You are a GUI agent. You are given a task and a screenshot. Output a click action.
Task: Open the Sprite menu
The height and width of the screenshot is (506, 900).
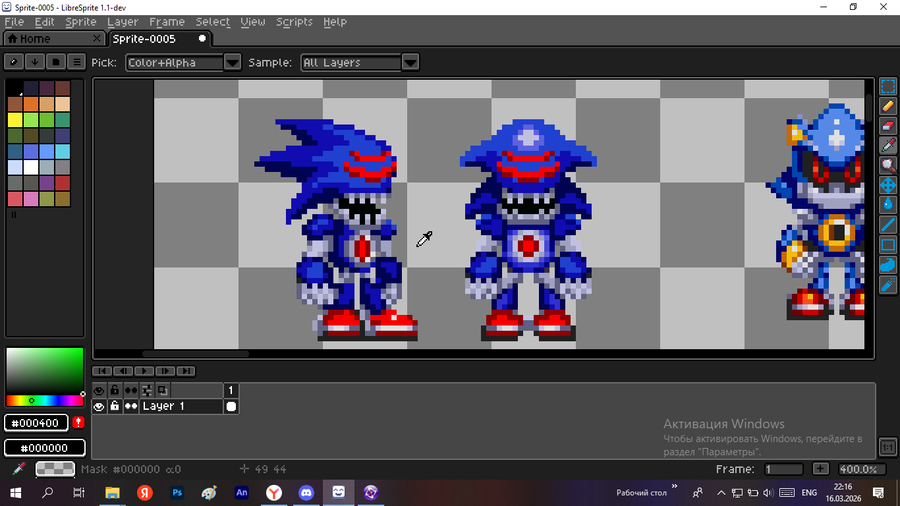pyautogui.click(x=80, y=22)
